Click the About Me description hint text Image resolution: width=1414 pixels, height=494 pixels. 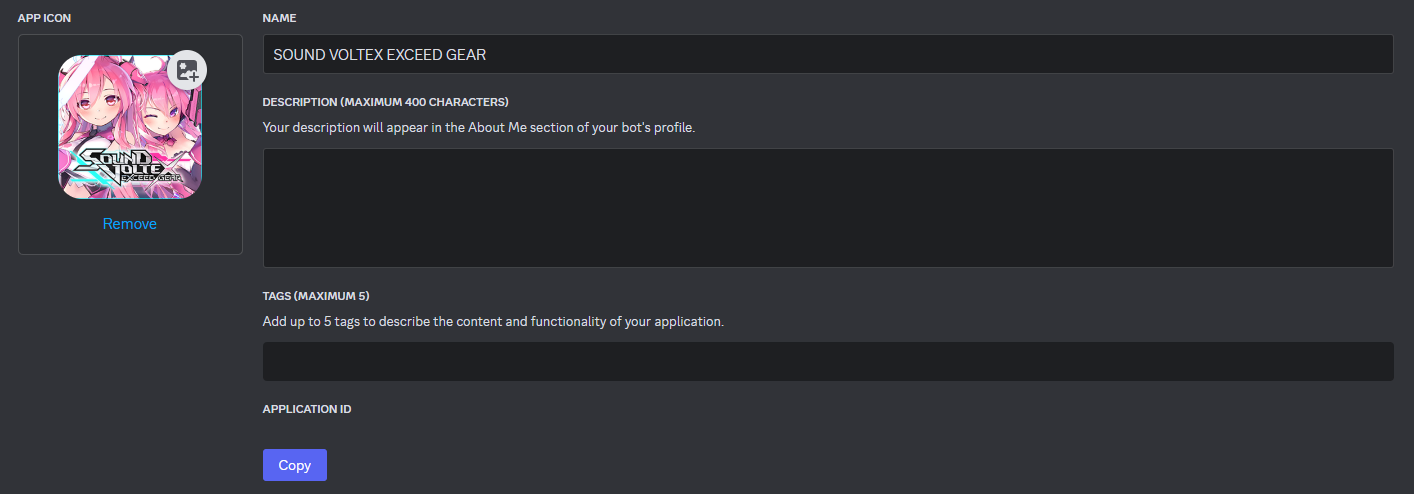(x=478, y=127)
